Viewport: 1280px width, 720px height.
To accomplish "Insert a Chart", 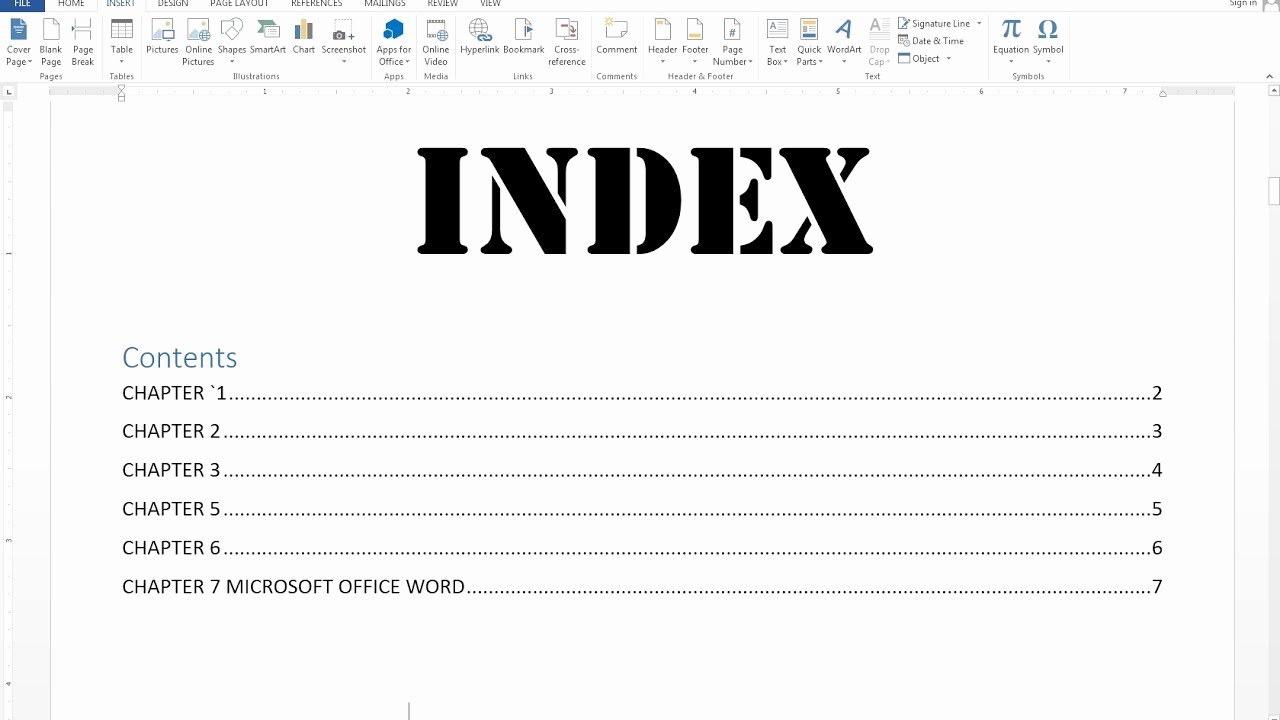I will (x=304, y=38).
